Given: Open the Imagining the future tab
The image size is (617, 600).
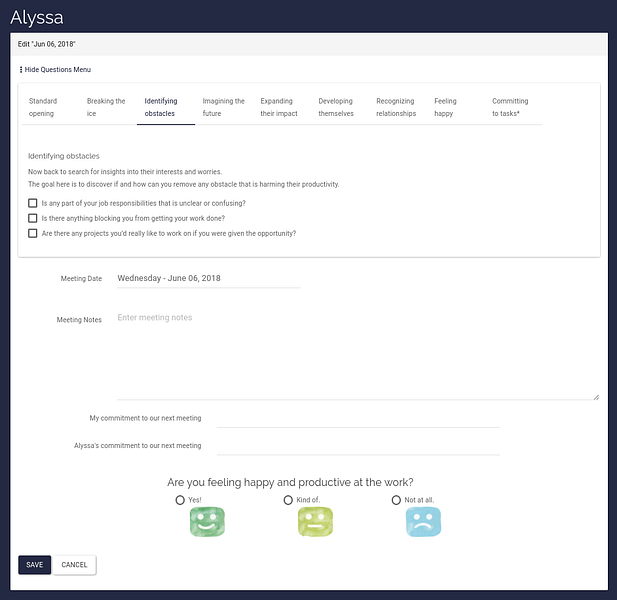Looking at the screenshot, I should (224, 107).
